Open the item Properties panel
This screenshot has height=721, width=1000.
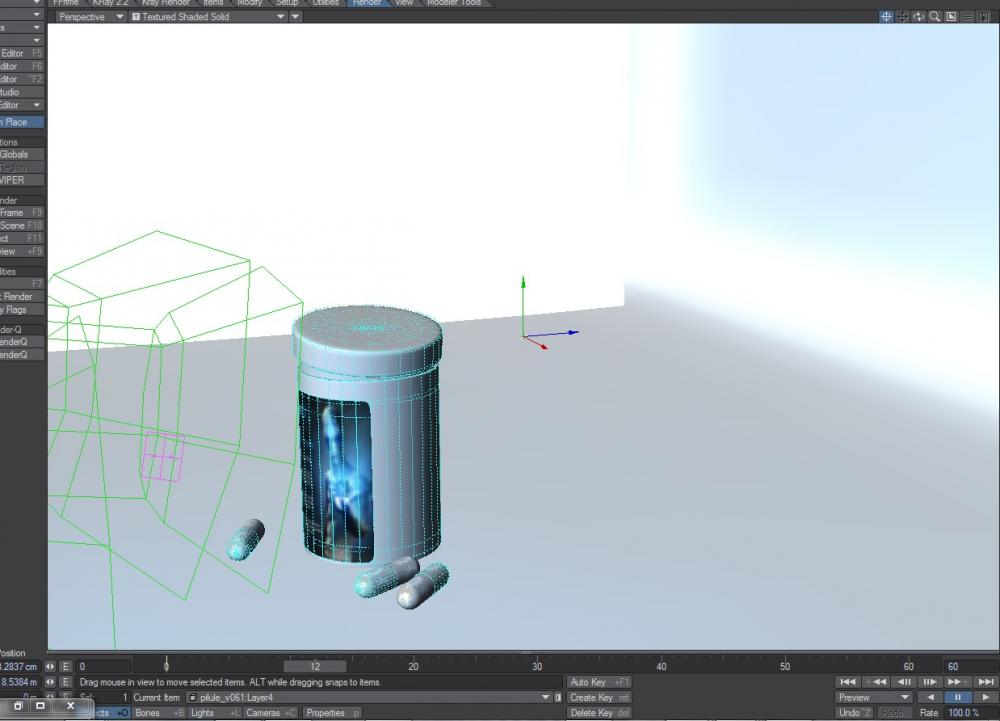coord(332,713)
